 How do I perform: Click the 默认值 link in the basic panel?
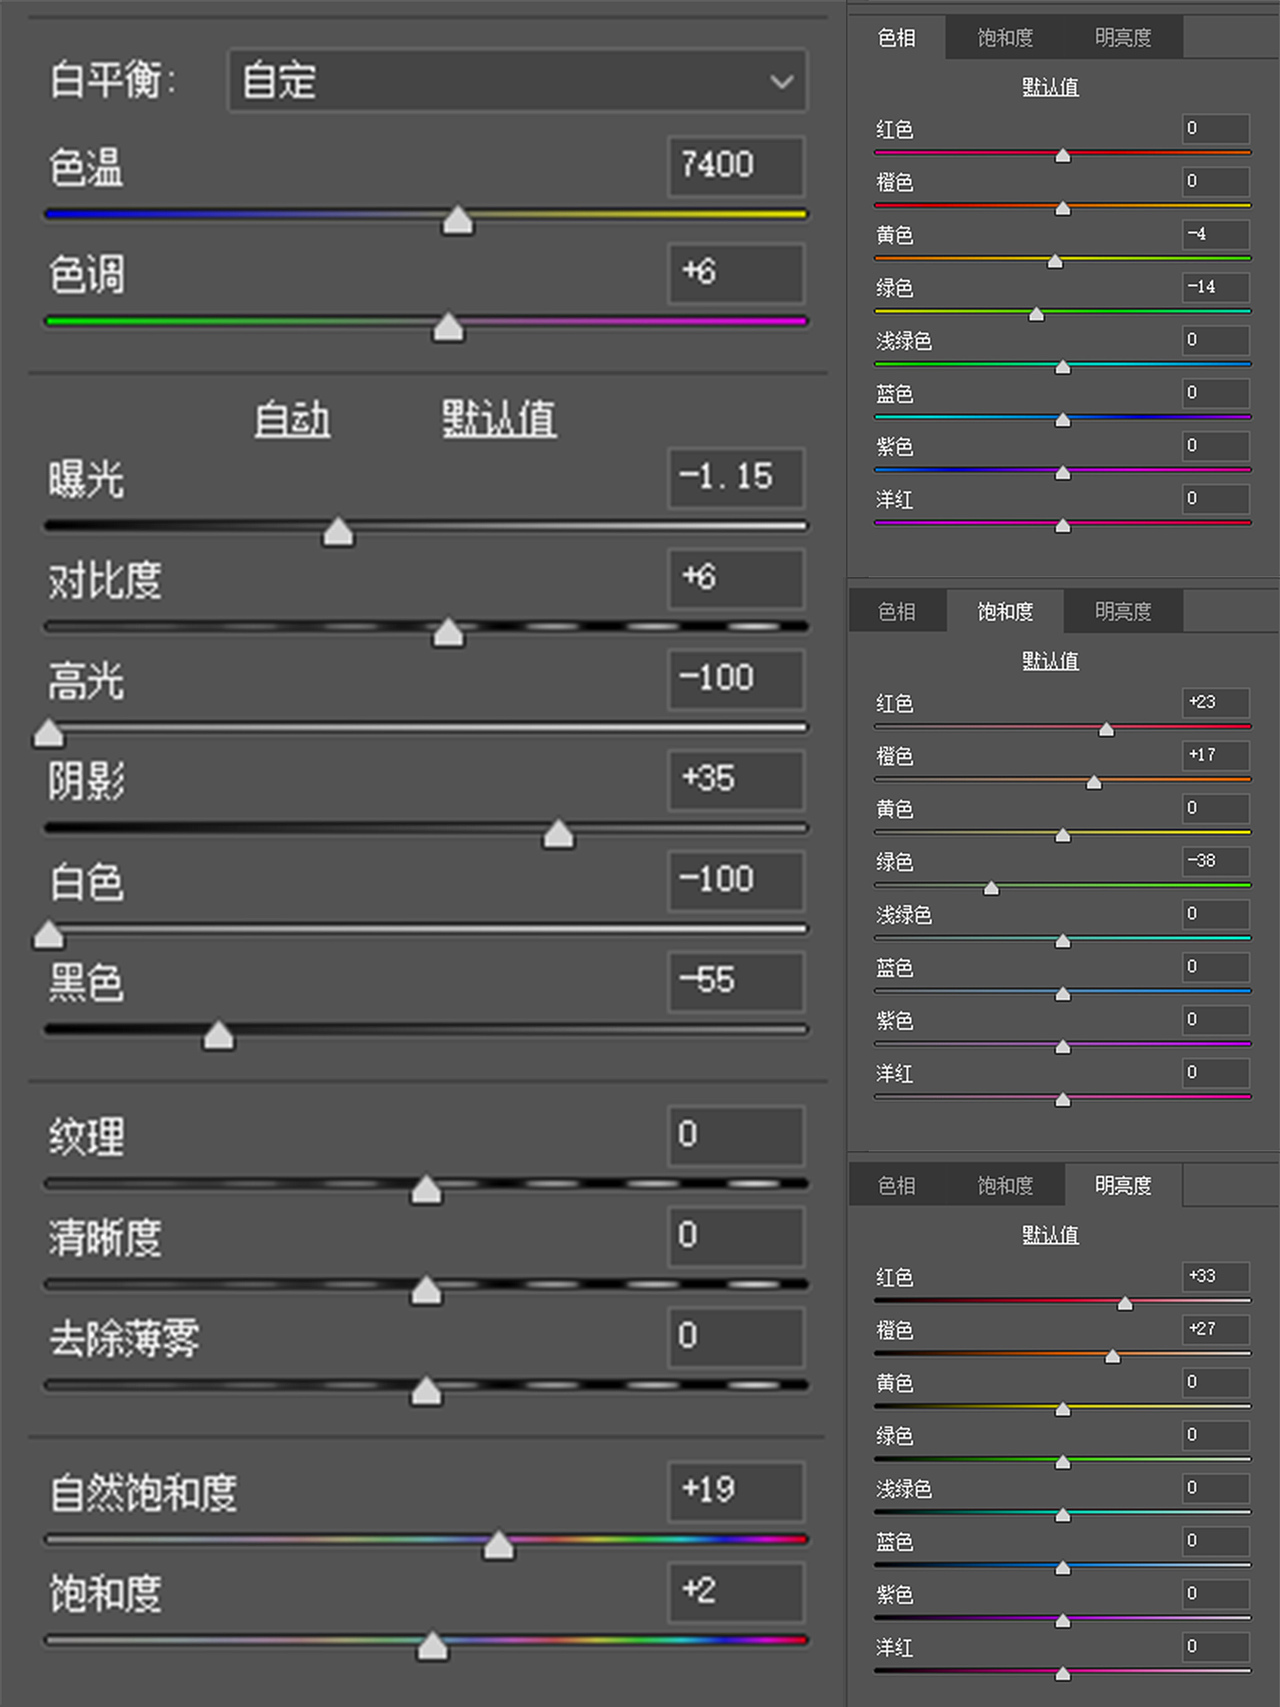[499, 419]
